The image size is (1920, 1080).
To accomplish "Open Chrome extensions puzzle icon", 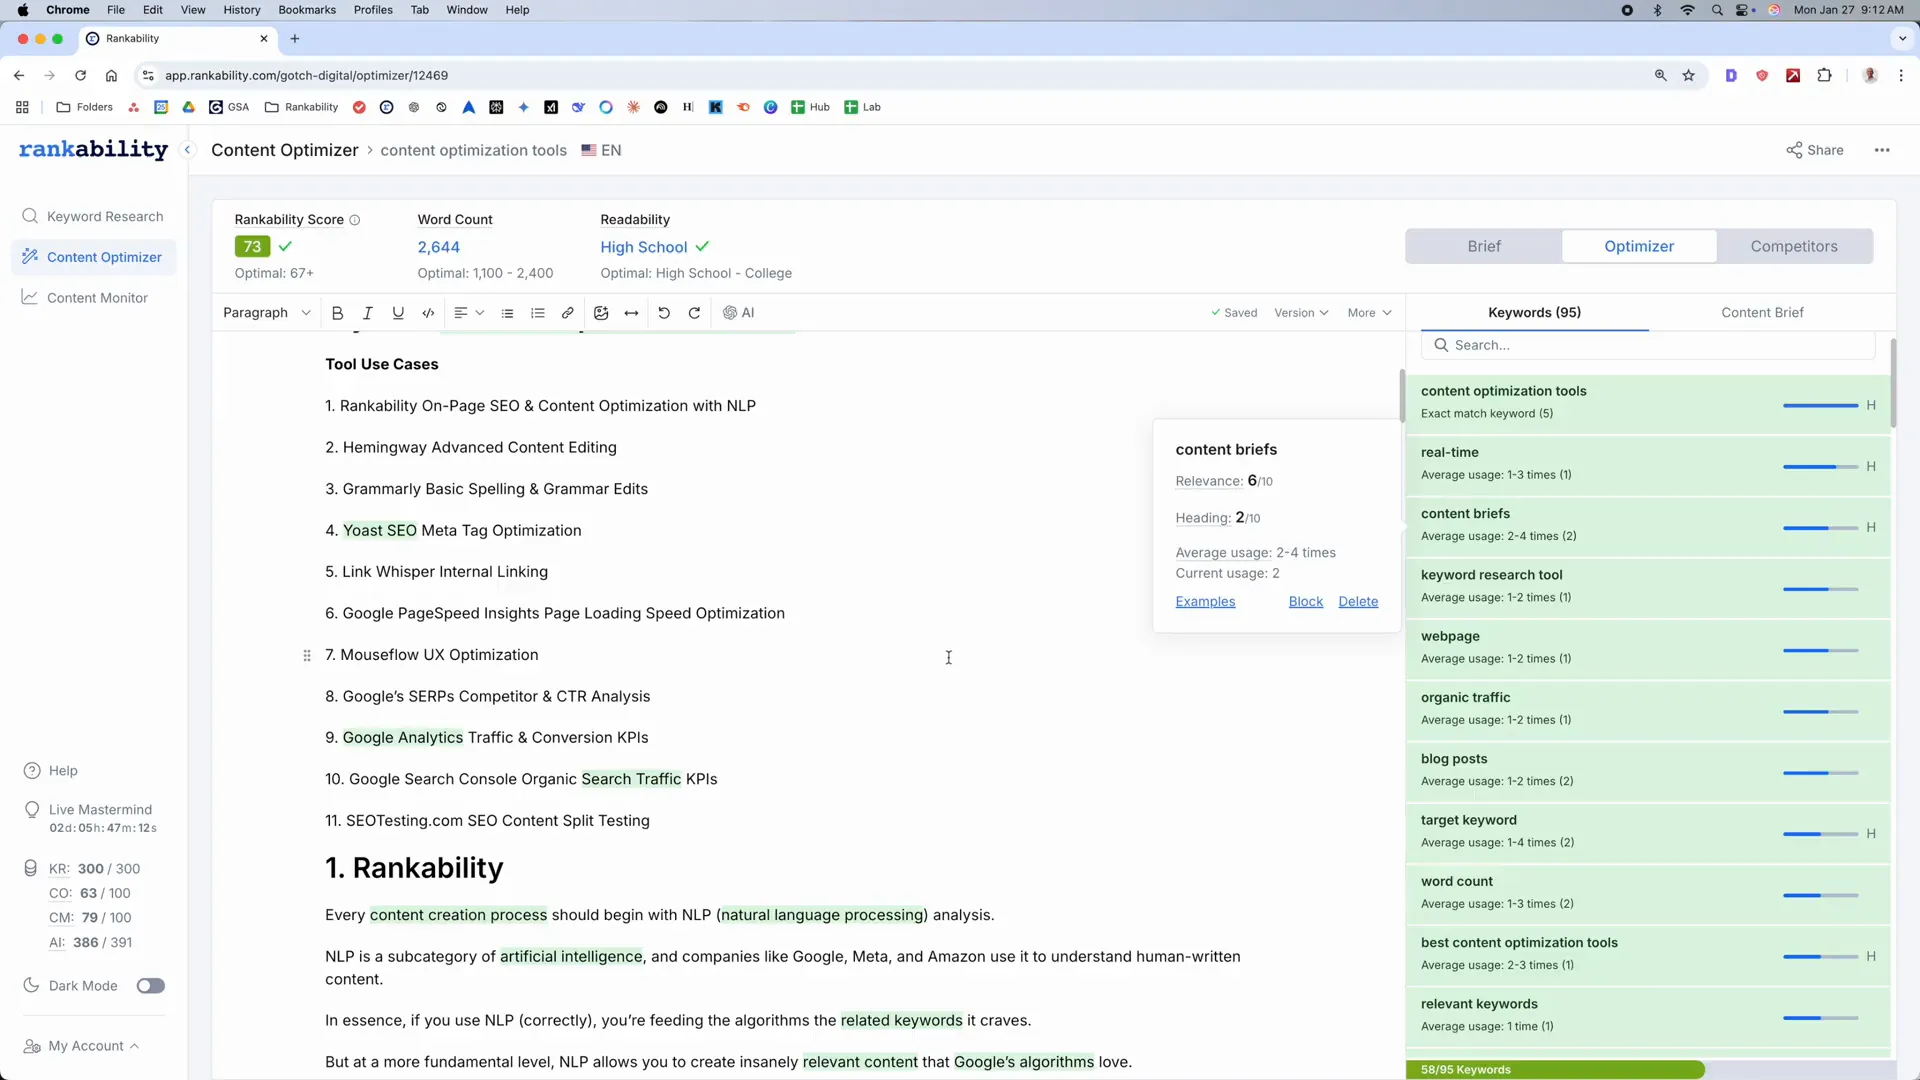I will (1824, 75).
